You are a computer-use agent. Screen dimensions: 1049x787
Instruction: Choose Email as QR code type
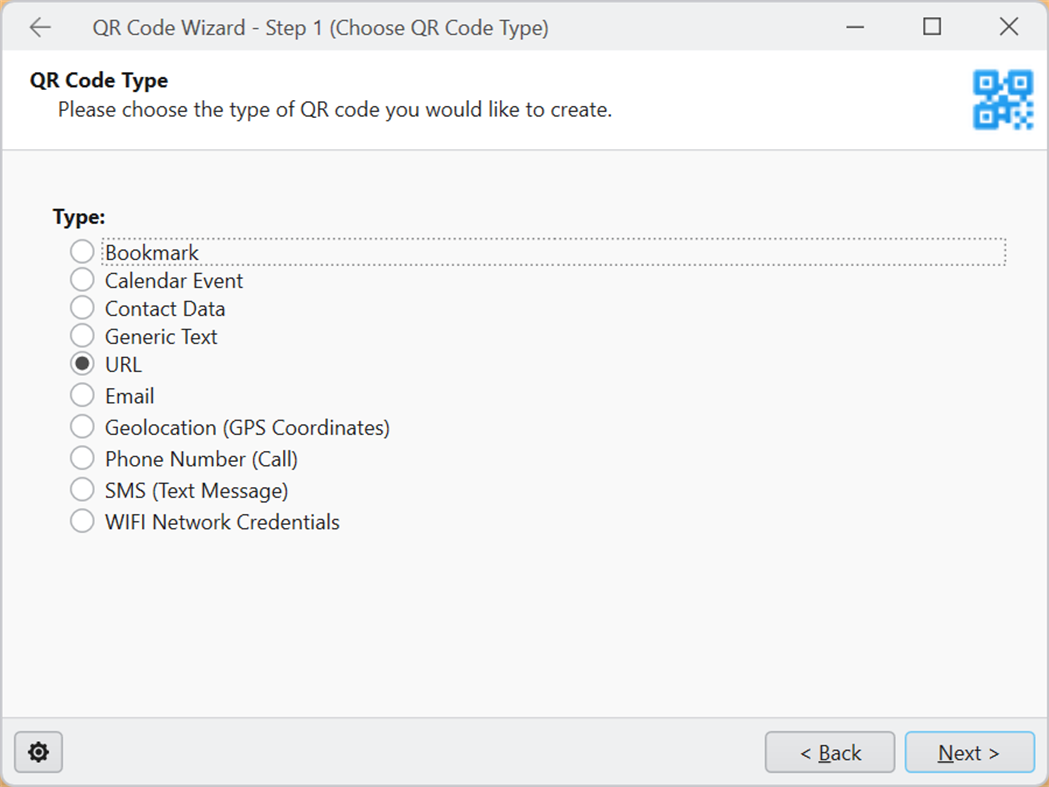tap(82, 395)
